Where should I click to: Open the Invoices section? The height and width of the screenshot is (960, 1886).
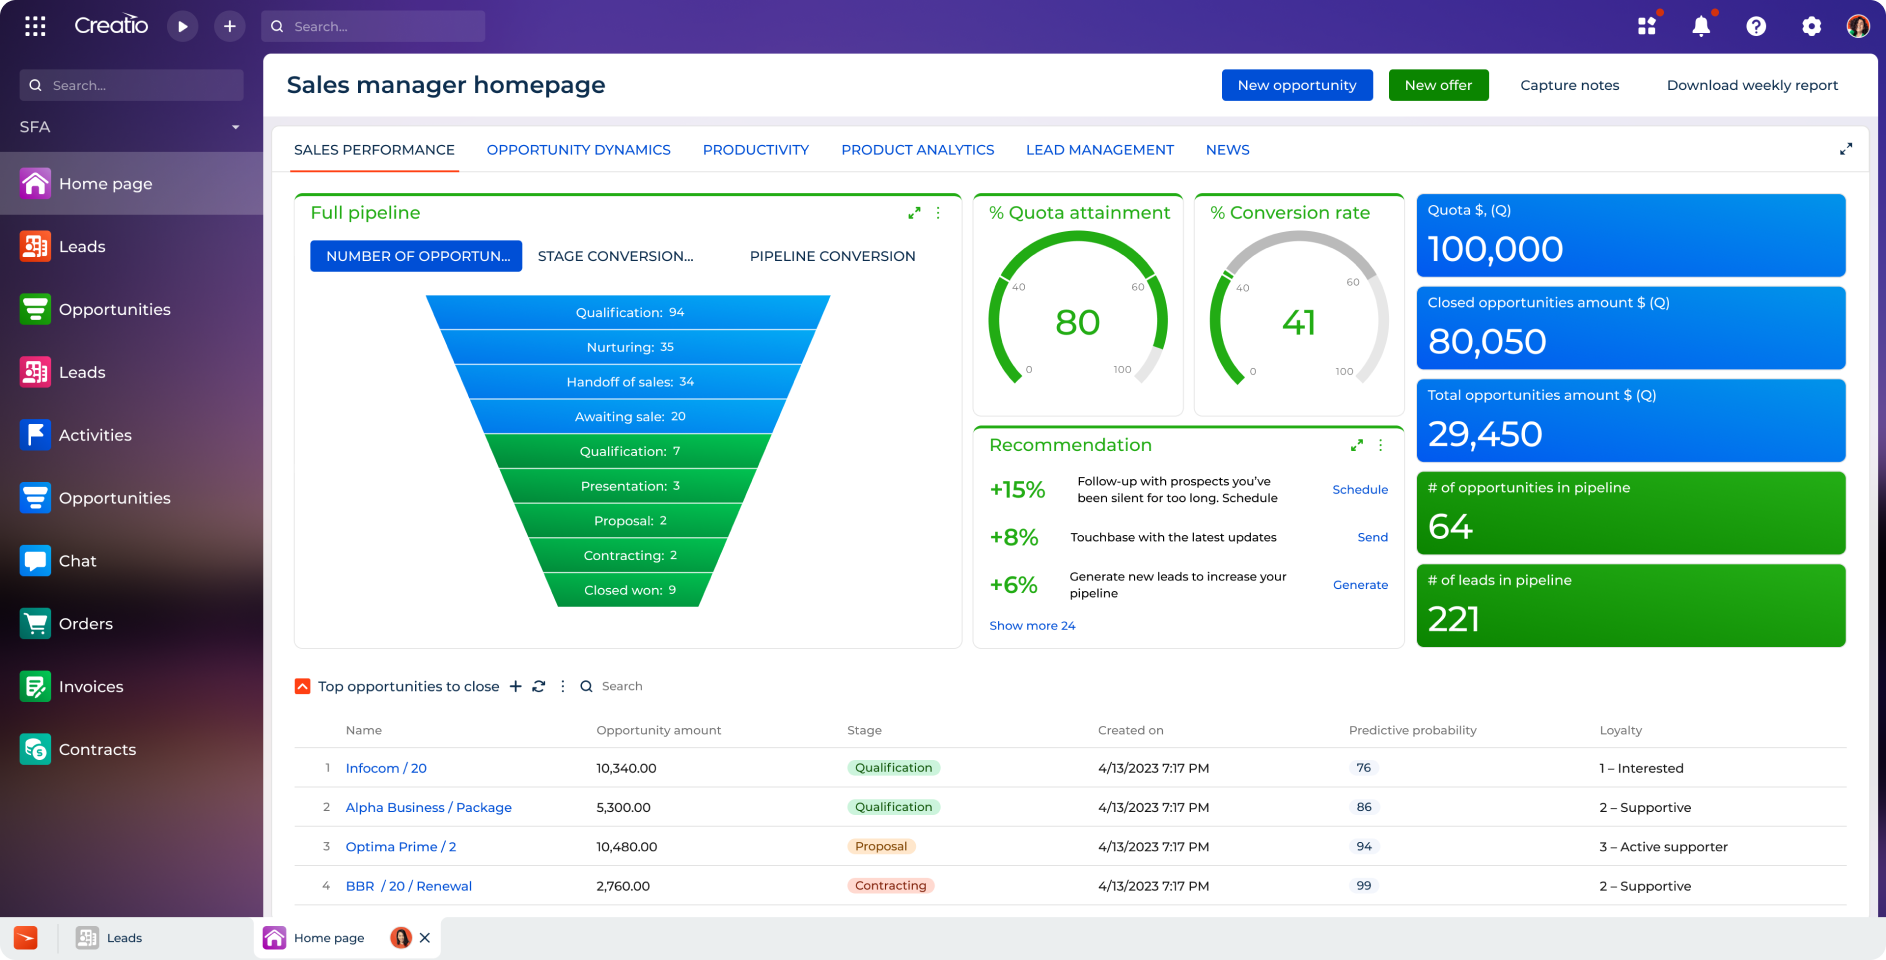tap(91, 686)
